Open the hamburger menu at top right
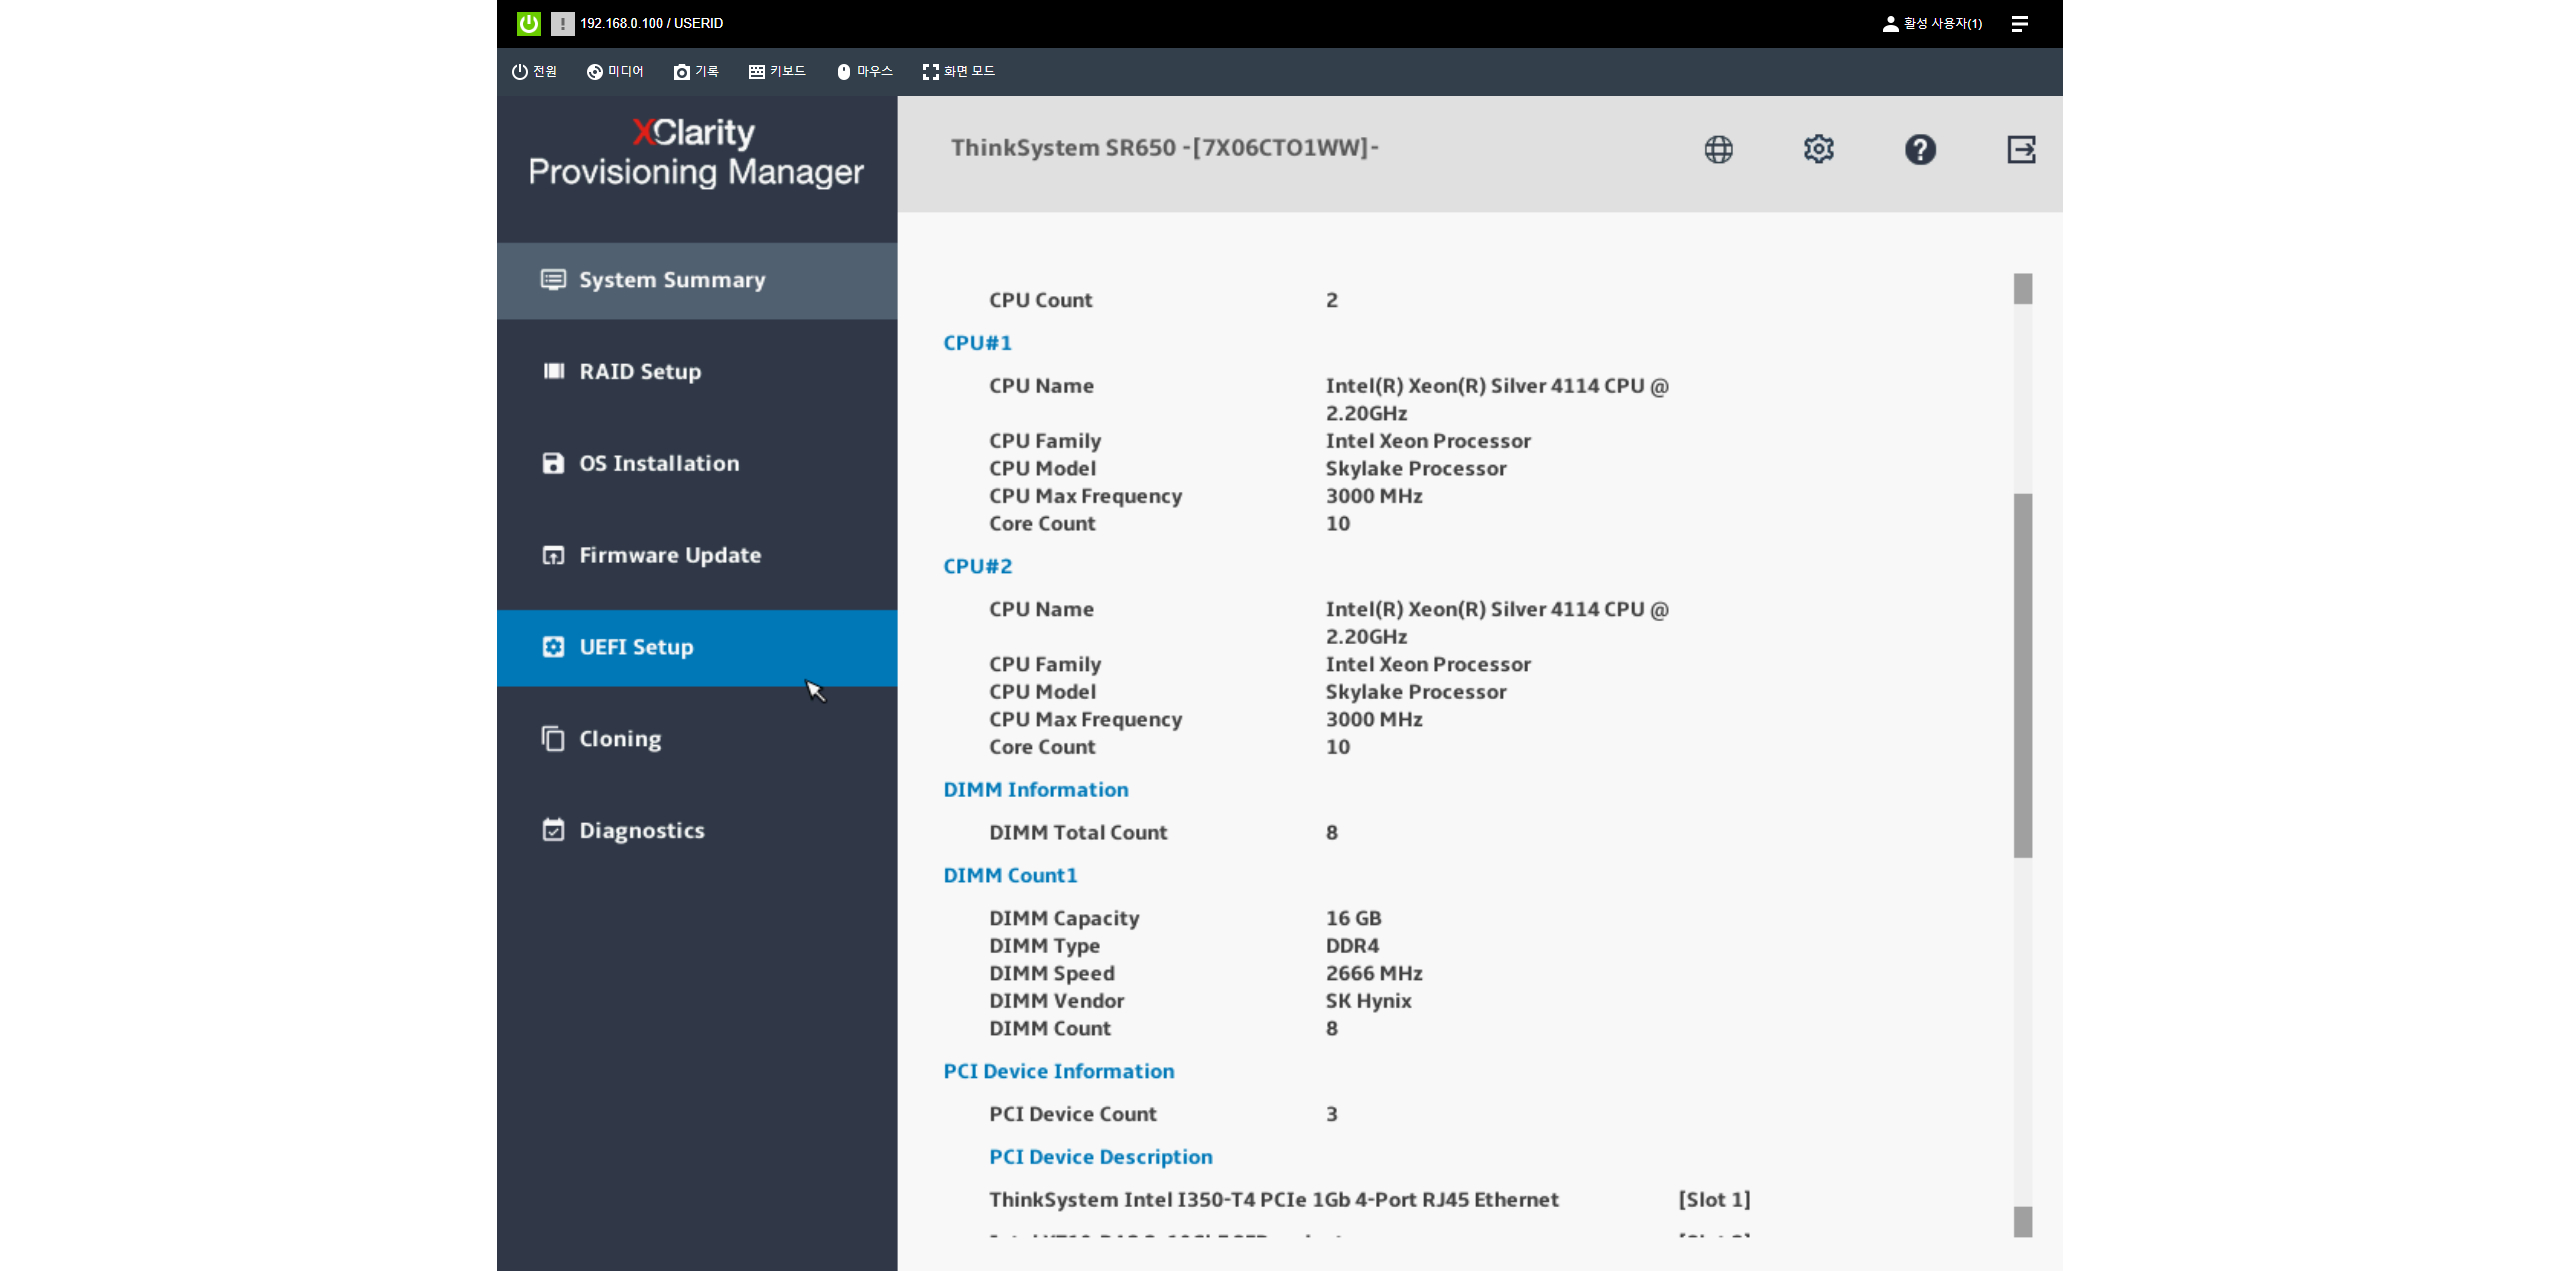Viewport: 2560px width, 1271px height. click(2019, 23)
